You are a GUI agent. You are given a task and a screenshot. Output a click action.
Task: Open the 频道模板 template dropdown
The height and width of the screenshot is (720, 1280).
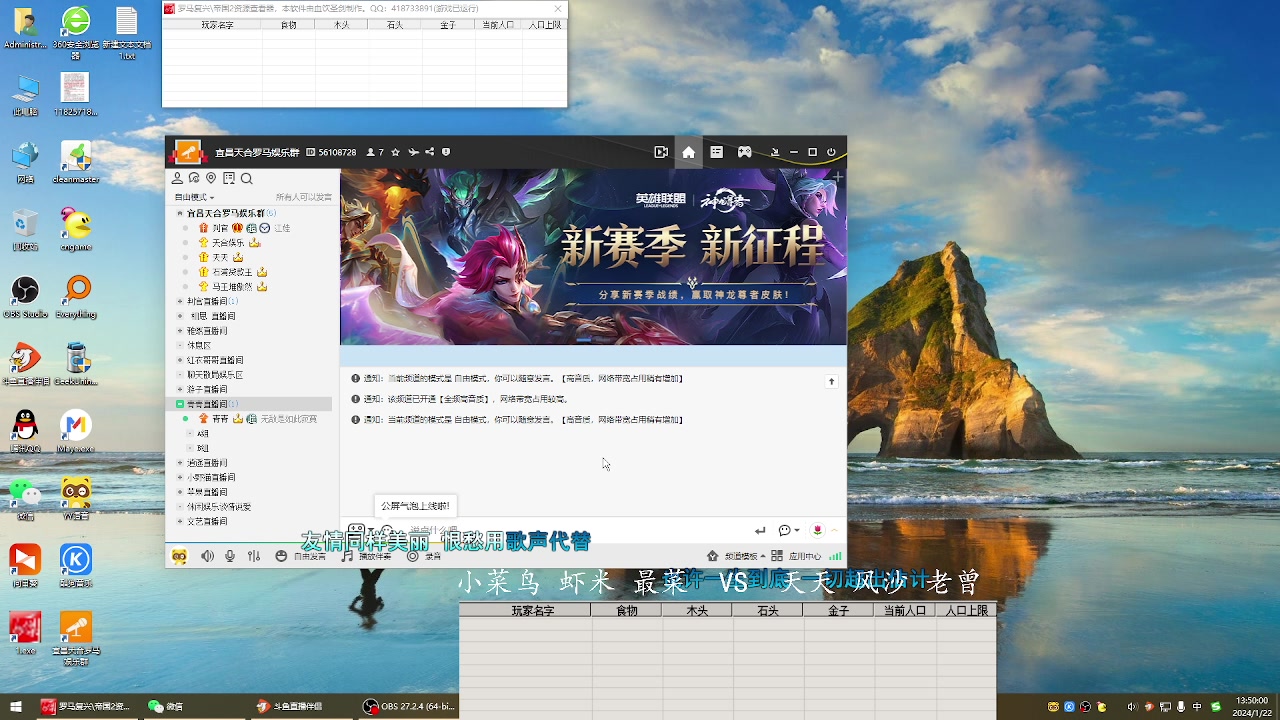click(736, 556)
